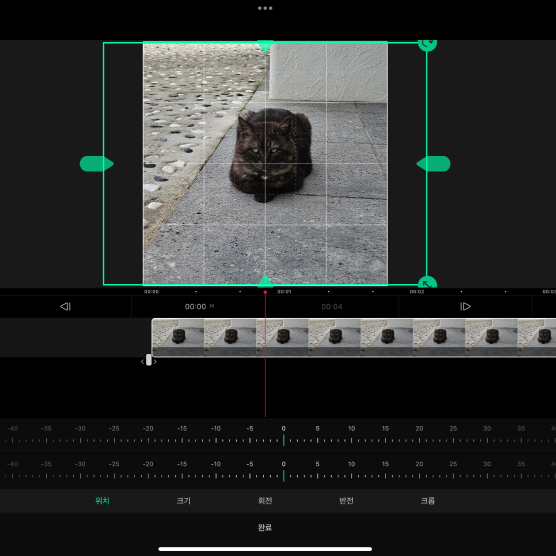Tap the green top edge triangle handle
This screenshot has height=556, width=556.
click(265, 46)
